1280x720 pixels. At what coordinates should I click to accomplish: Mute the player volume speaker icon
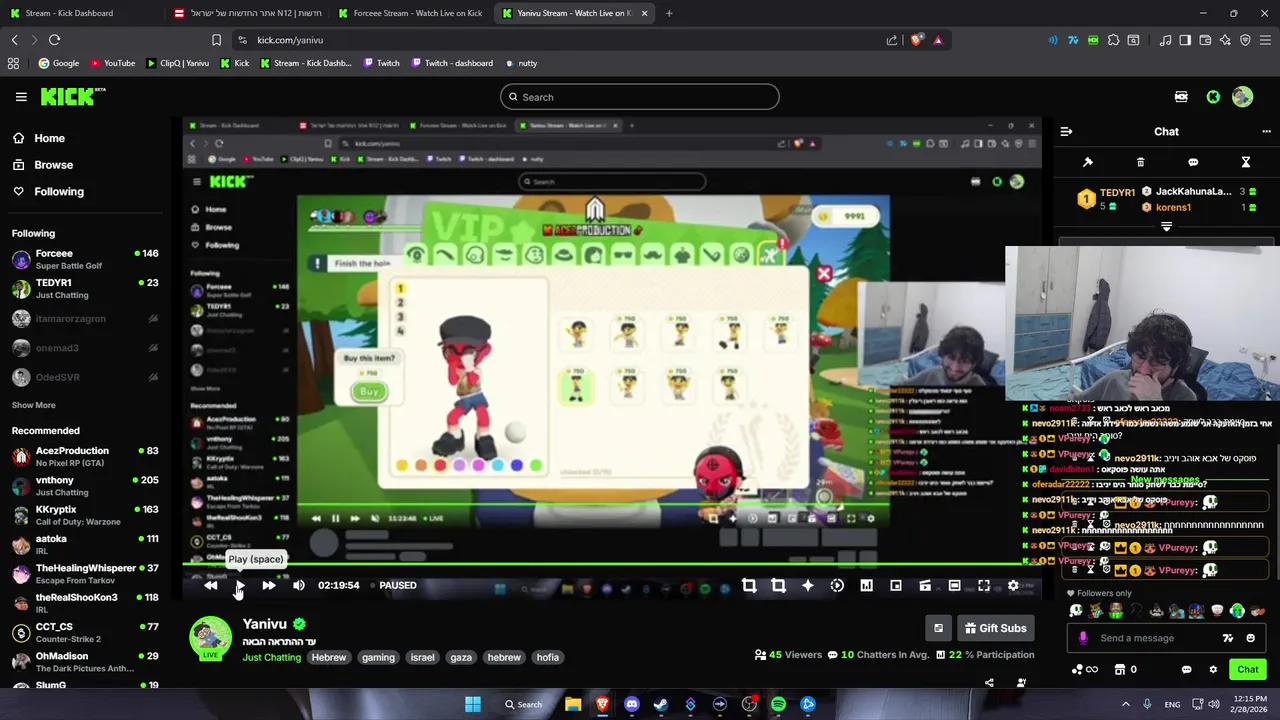(298, 586)
